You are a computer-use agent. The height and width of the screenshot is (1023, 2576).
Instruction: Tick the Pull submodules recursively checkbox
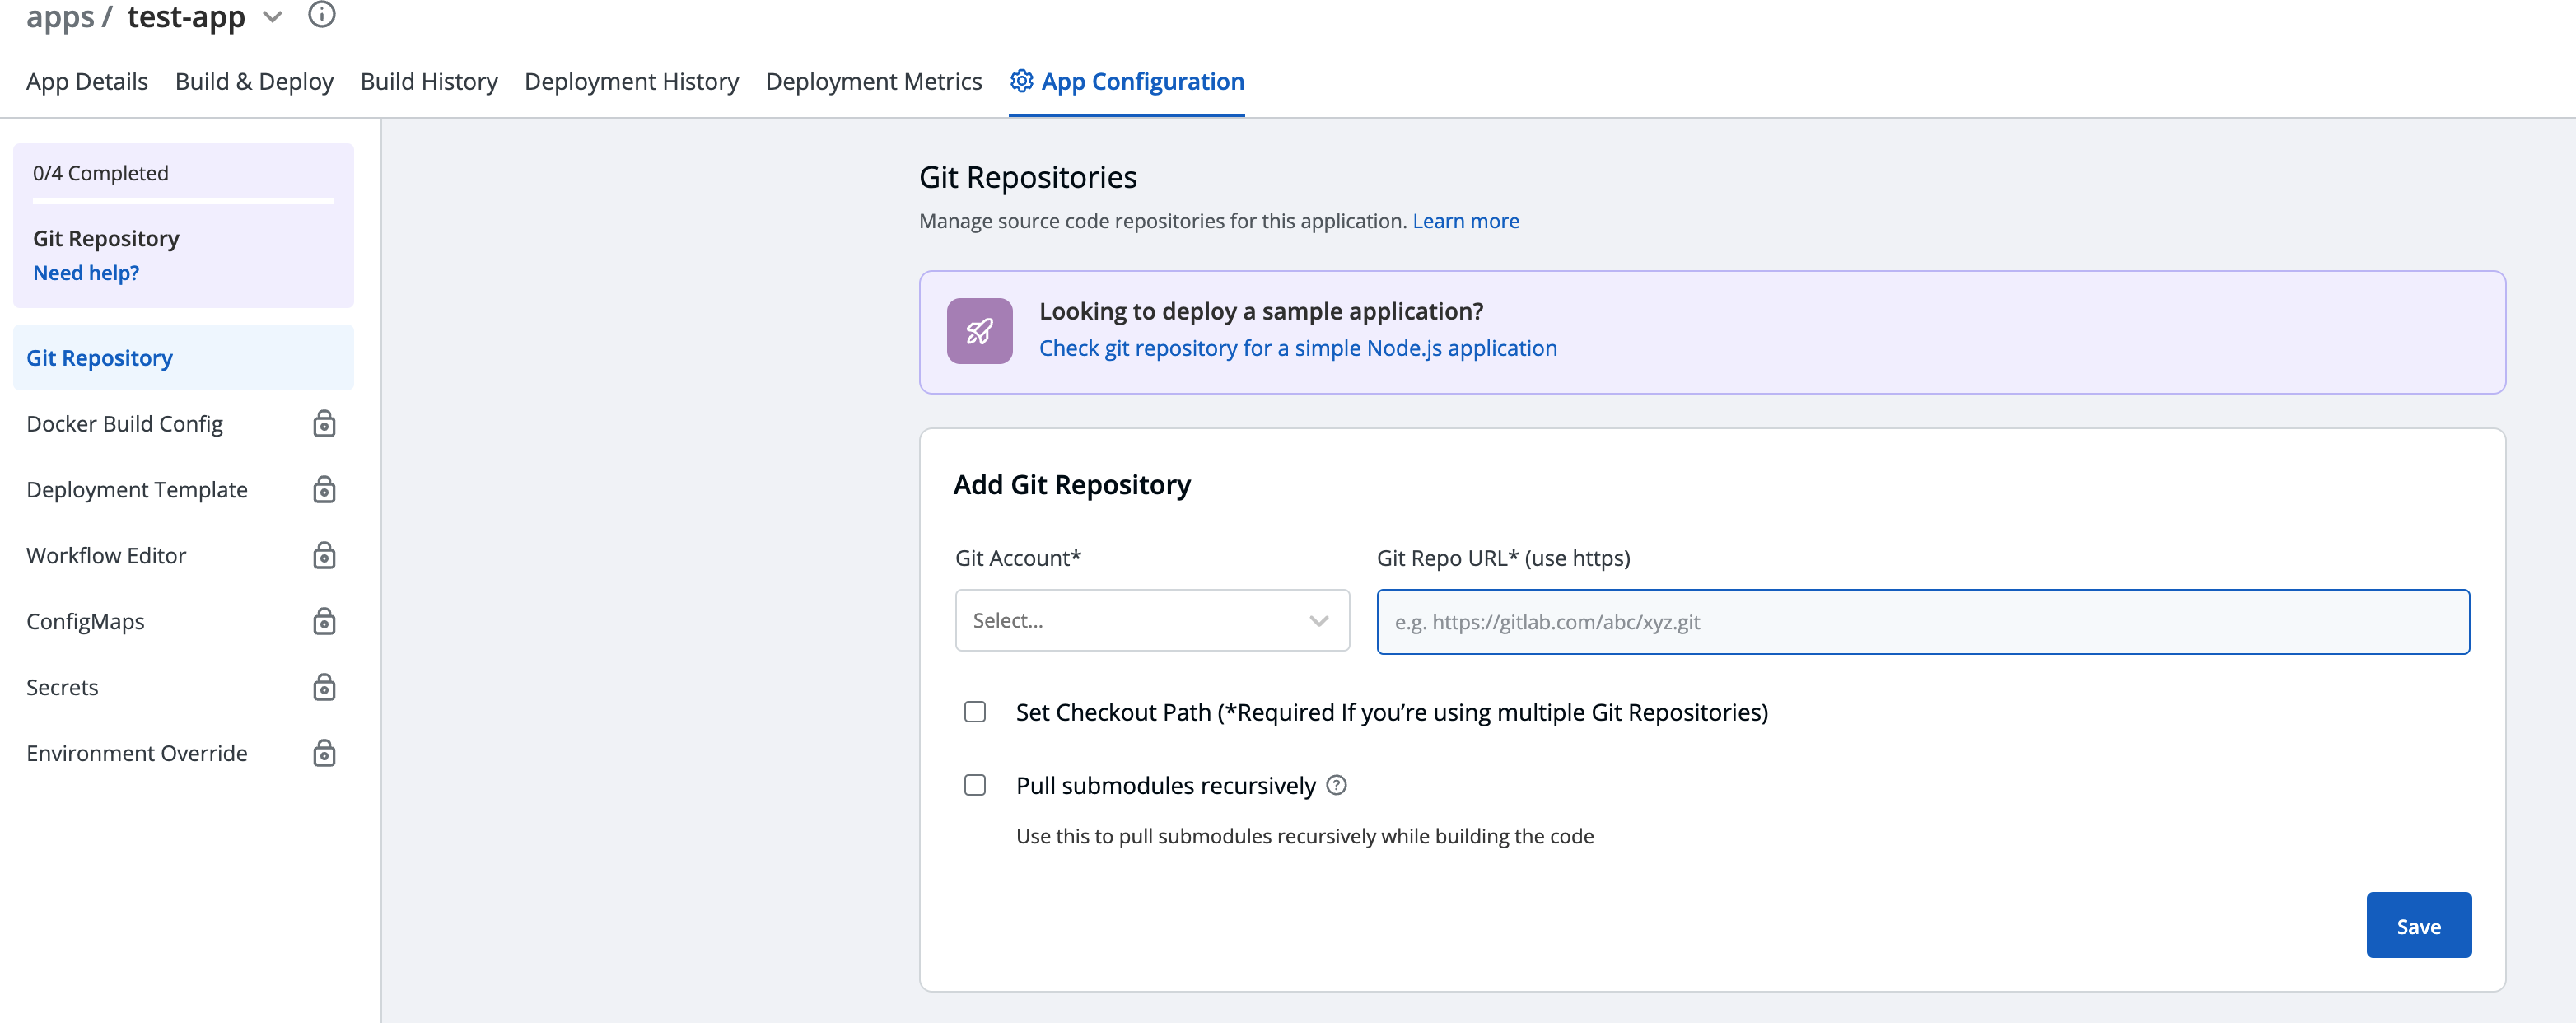[x=975, y=785]
